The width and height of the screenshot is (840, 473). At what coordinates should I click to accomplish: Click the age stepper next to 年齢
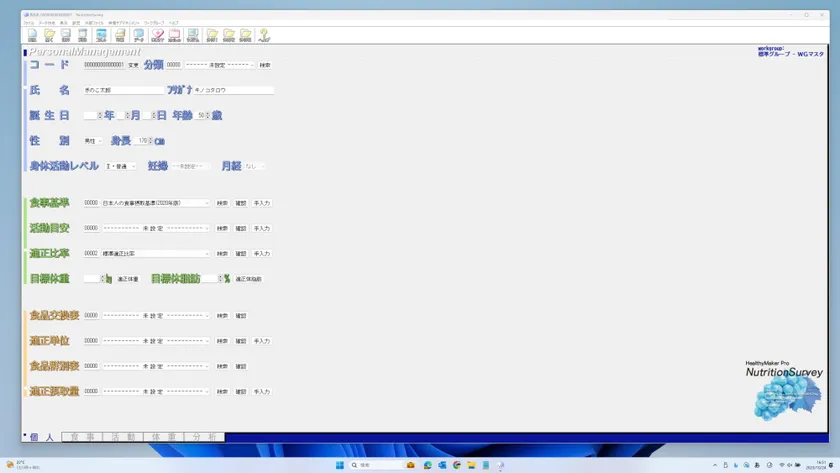[208, 115]
